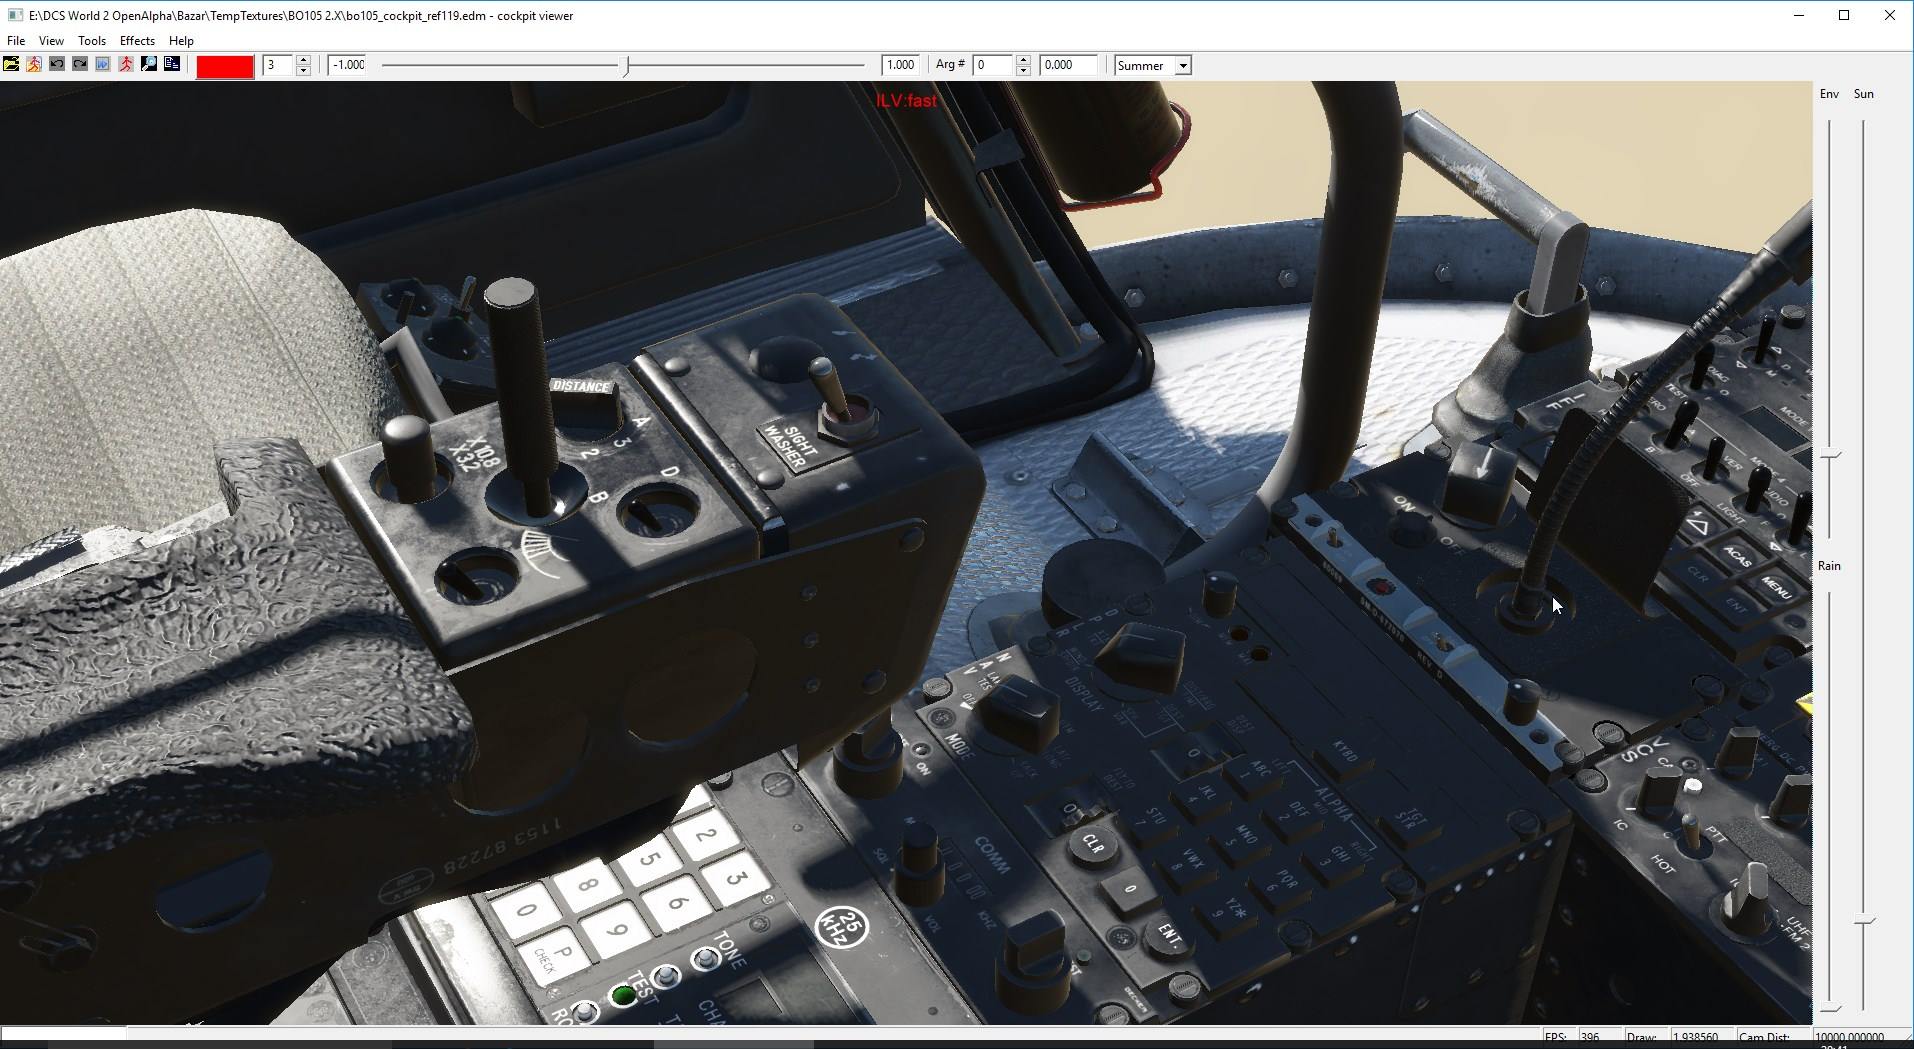Open the Summer season dropdown
The height and width of the screenshot is (1049, 1914).
tap(1183, 66)
